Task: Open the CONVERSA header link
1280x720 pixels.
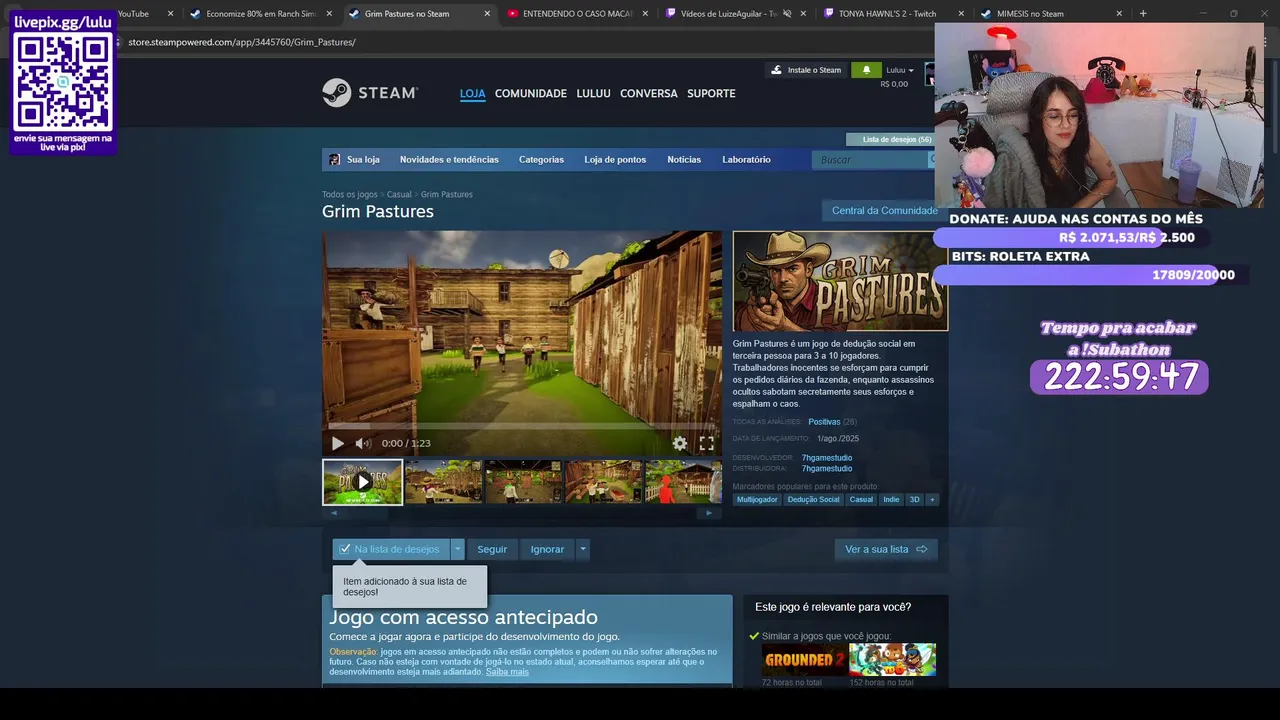Action: (x=649, y=93)
